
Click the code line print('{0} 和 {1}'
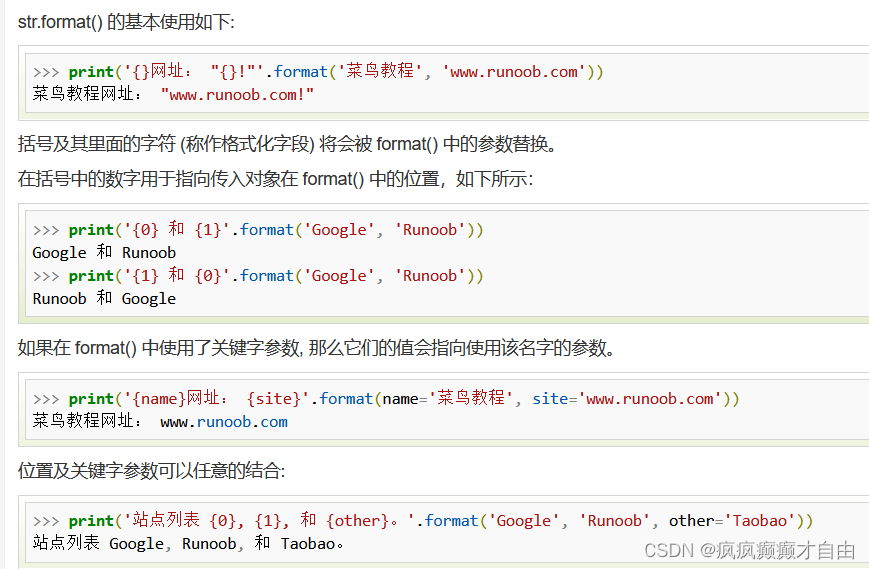point(258,229)
